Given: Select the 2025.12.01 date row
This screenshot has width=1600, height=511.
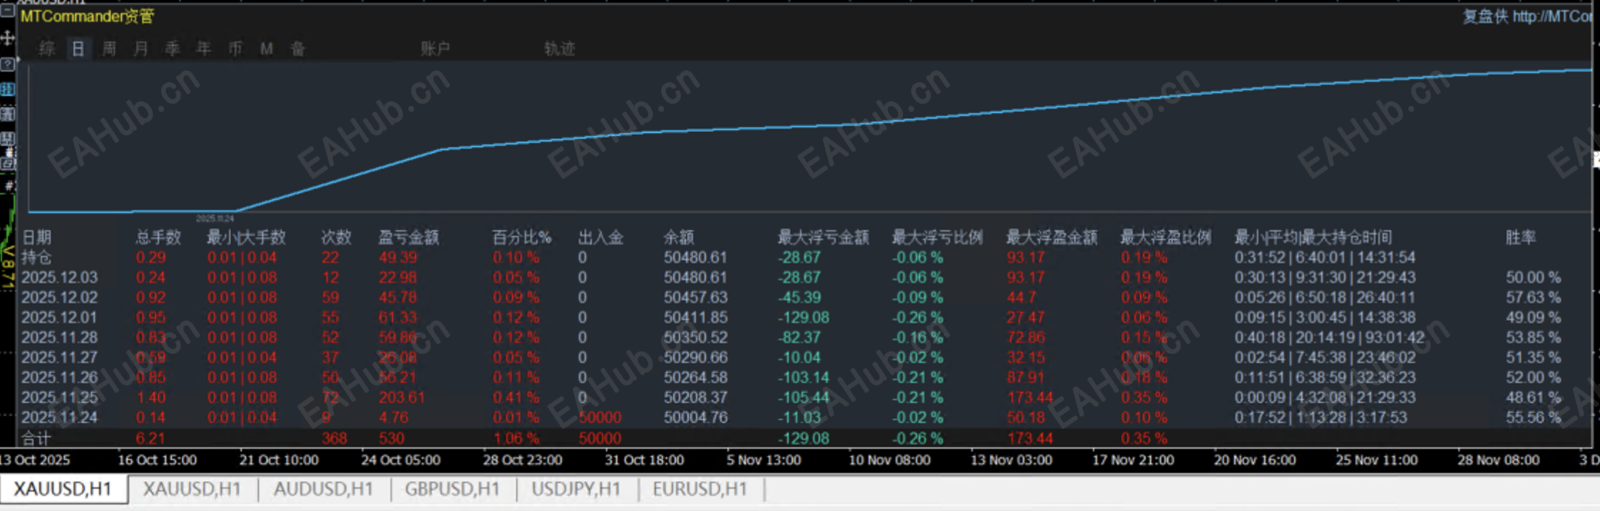Looking at the screenshot, I should pos(60,317).
